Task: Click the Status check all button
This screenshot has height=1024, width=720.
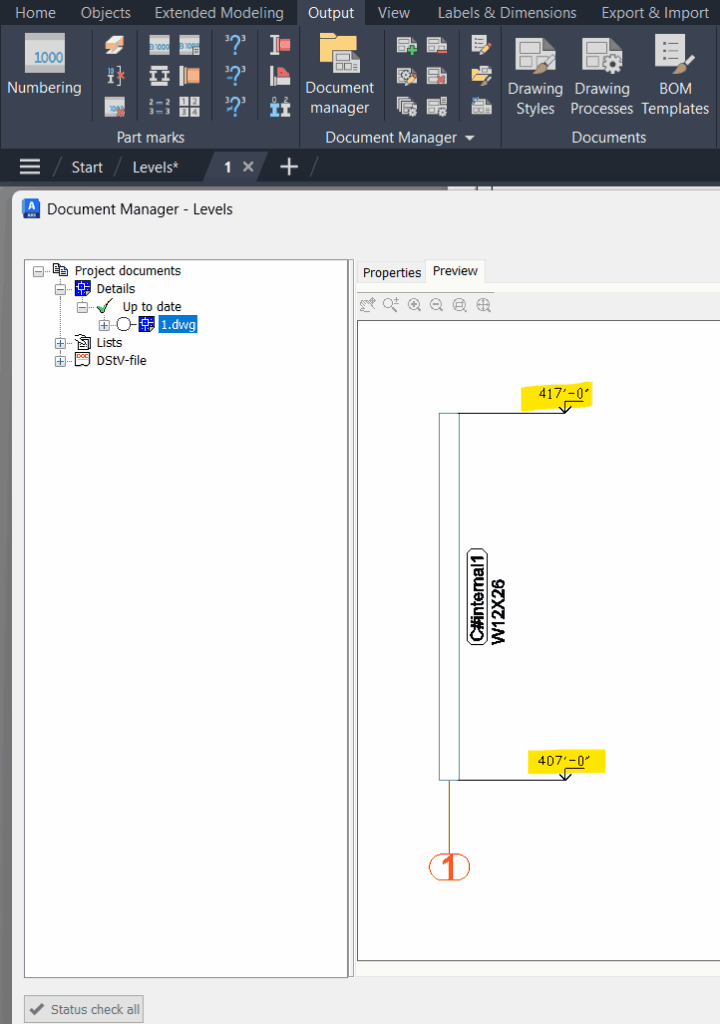Action: [84, 1009]
